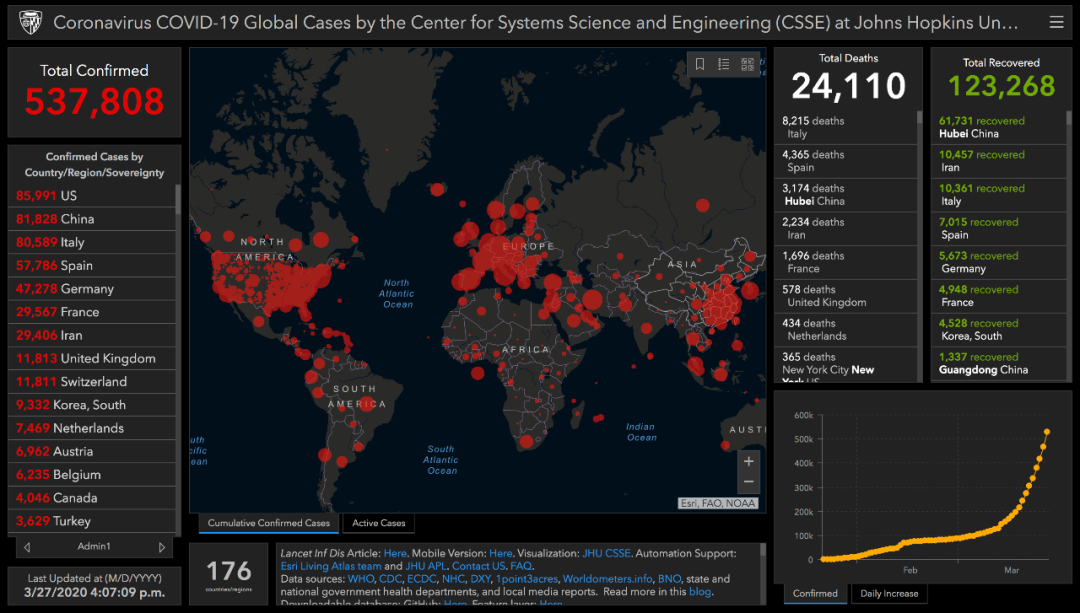Switch chart to Daily Increase tab
1080x613 pixels.
[889, 593]
